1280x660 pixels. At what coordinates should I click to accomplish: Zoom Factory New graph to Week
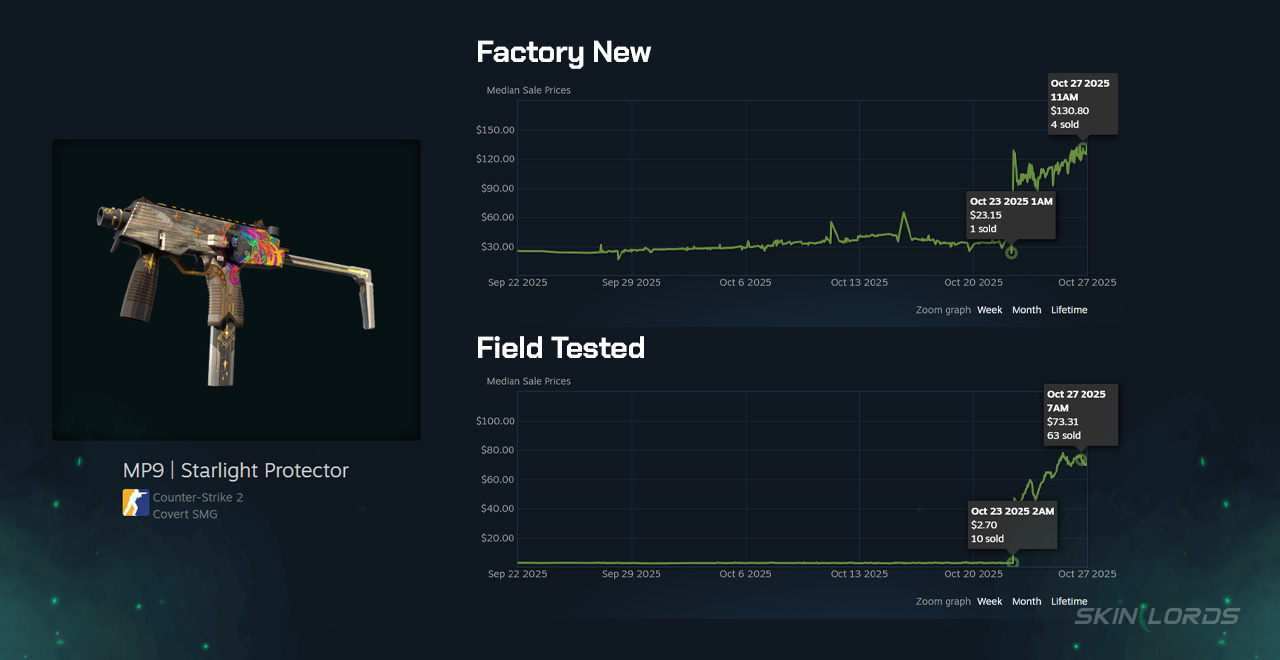pyautogui.click(x=989, y=310)
